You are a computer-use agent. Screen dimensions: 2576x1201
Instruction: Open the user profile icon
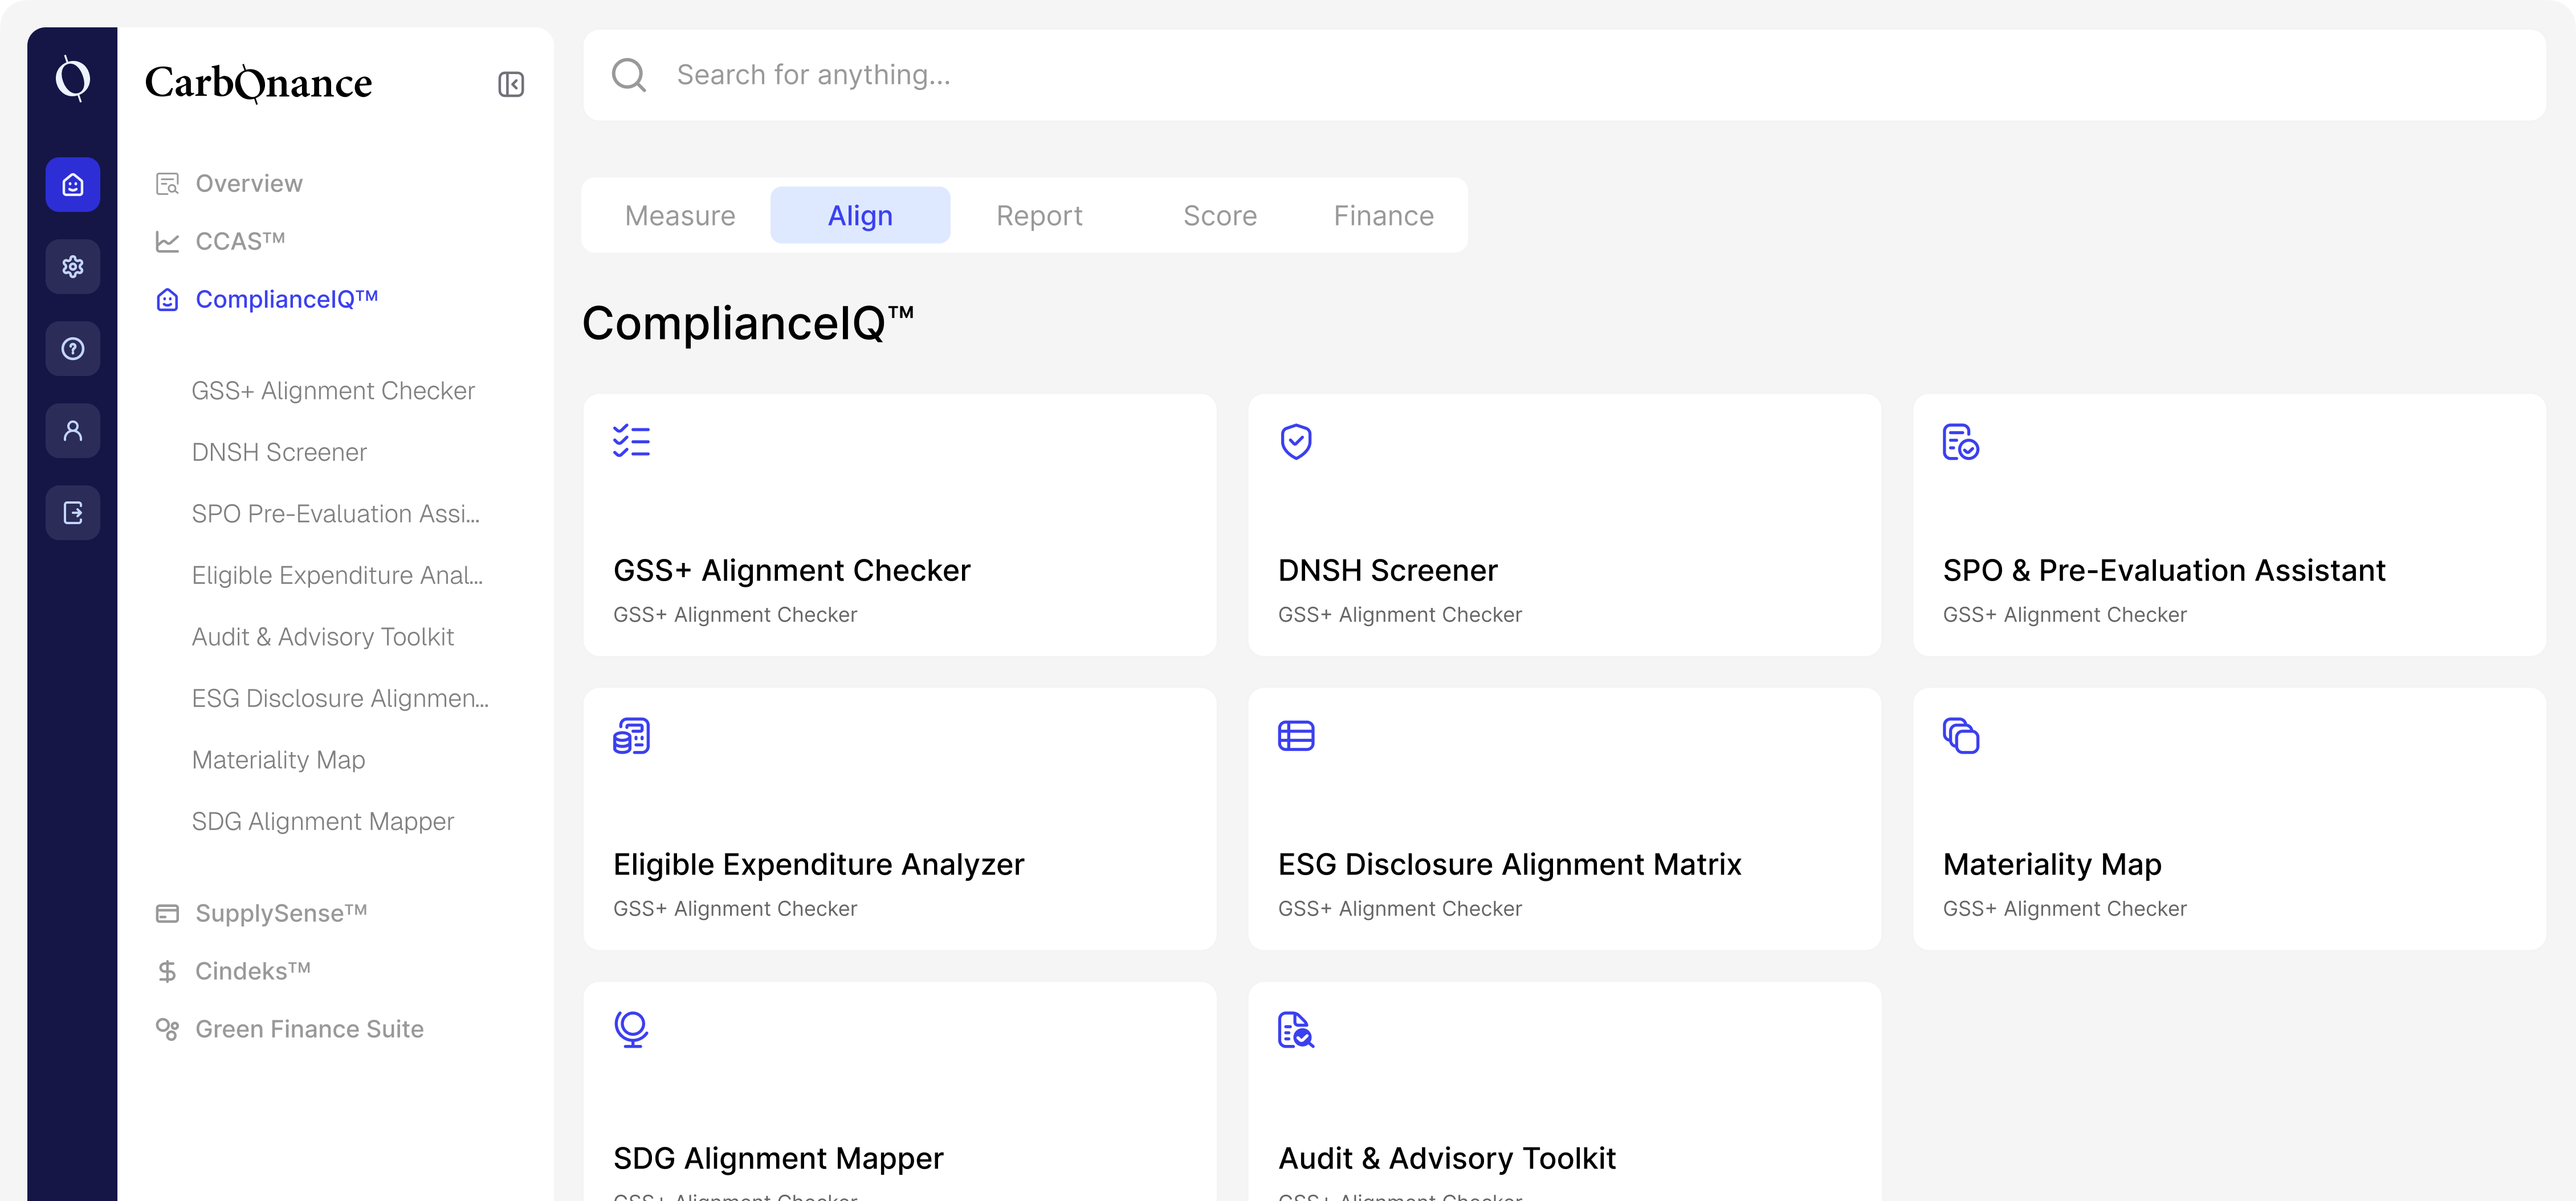(x=72, y=430)
